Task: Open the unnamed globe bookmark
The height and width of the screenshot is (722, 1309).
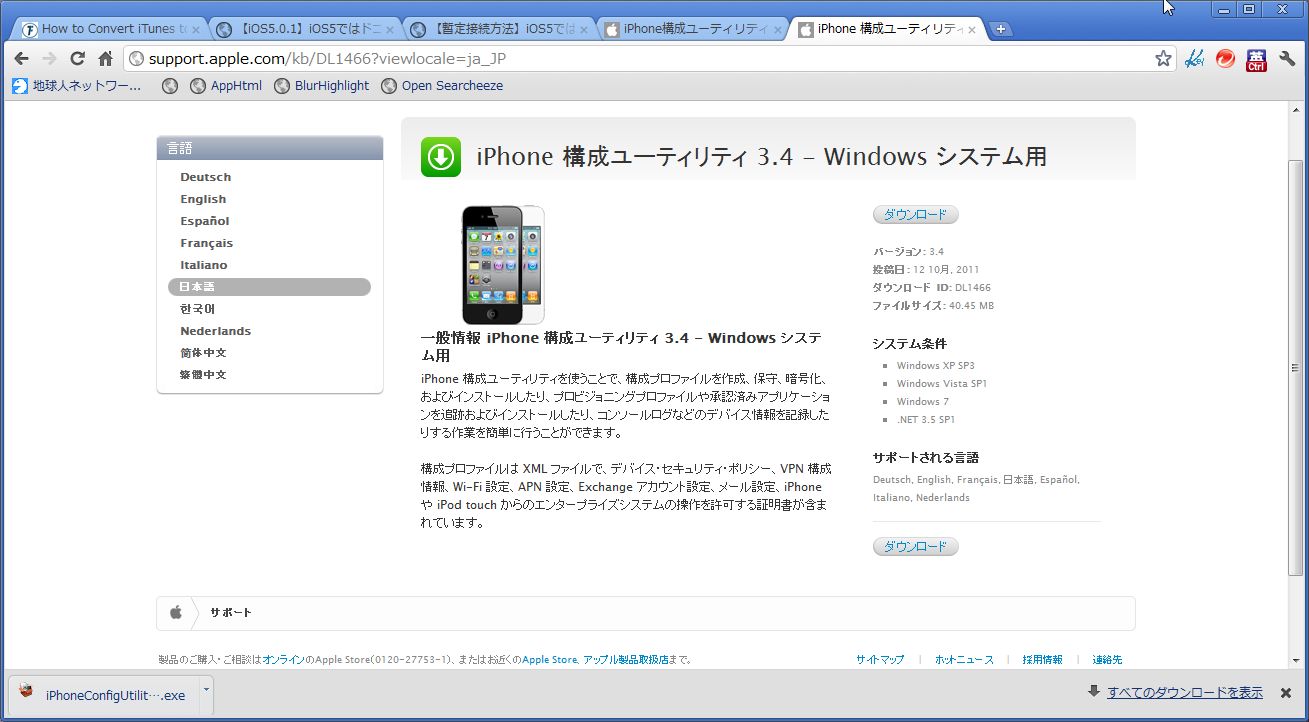Action: click(x=170, y=86)
